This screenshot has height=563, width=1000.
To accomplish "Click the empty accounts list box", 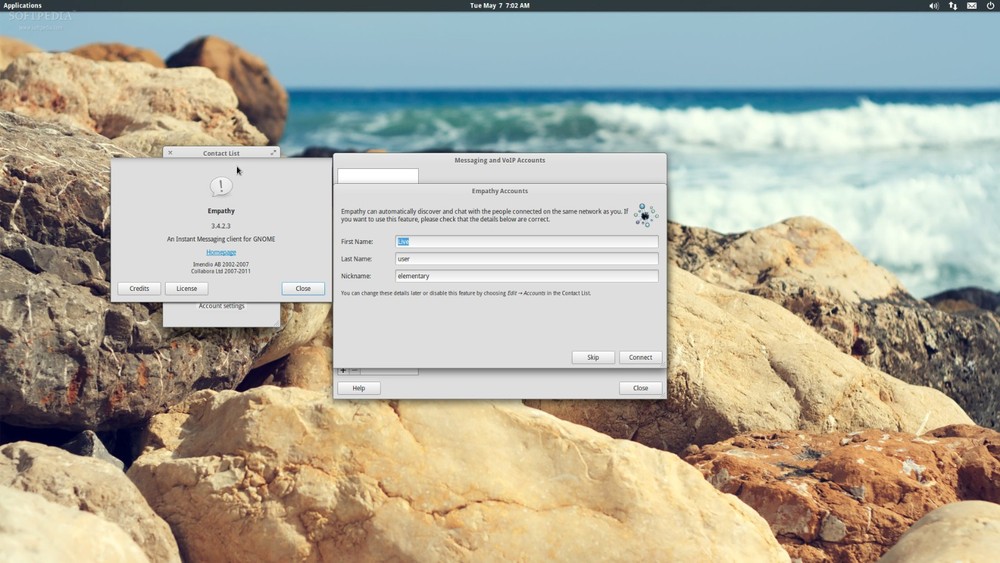I will [x=378, y=175].
